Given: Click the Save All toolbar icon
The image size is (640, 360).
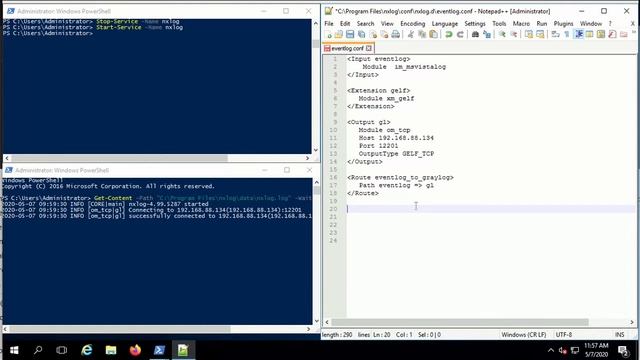Looking at the screenshot, I should click(361, 35).
